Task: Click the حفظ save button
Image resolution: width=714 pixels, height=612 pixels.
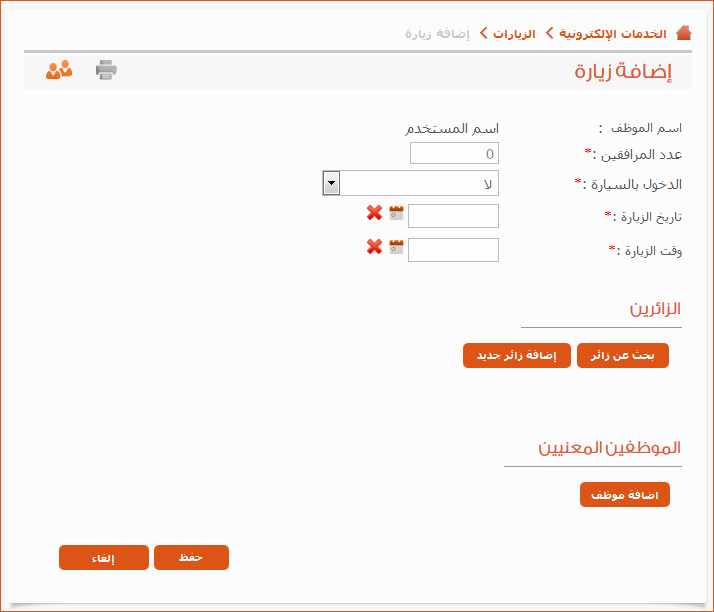Action: [191, 557]
